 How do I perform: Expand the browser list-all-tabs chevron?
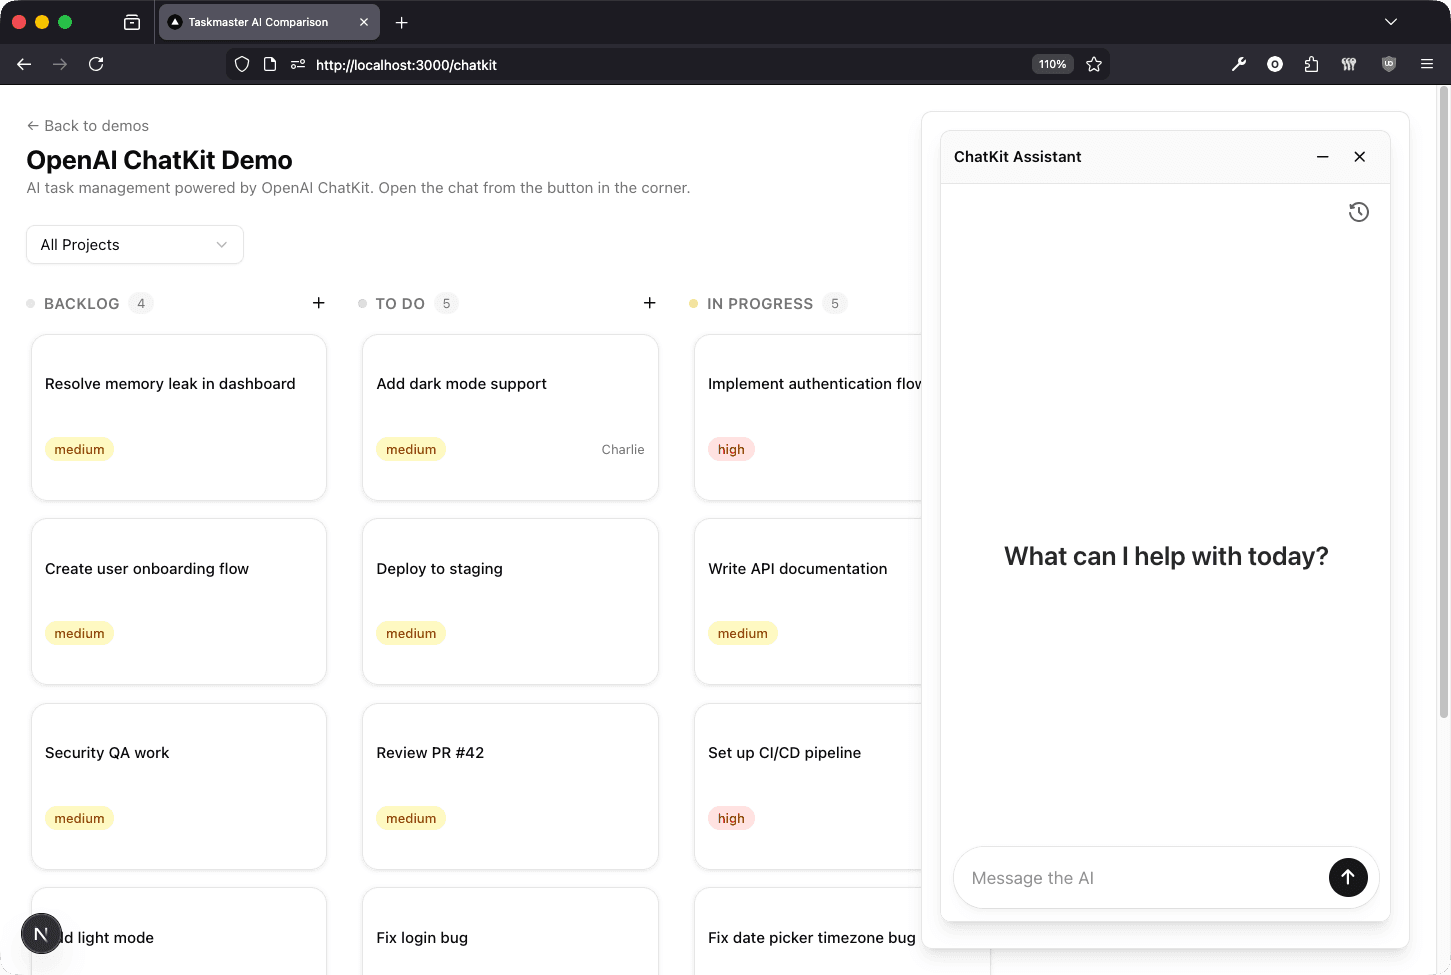click(x=1390, y=21)
